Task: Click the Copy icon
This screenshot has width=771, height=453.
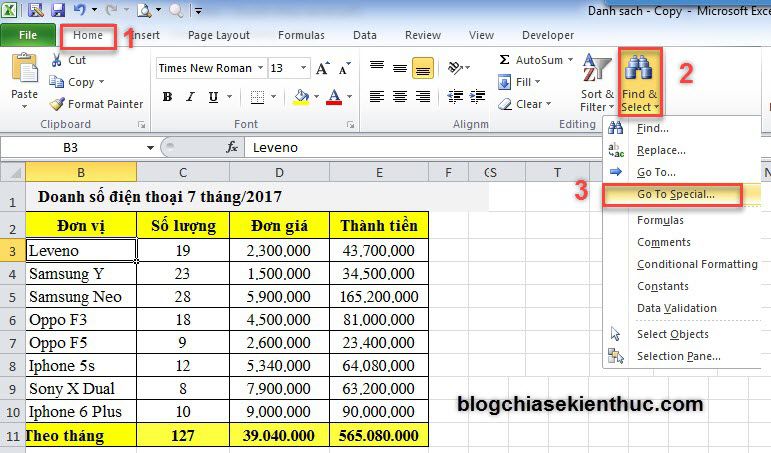Action: [56, 82]
